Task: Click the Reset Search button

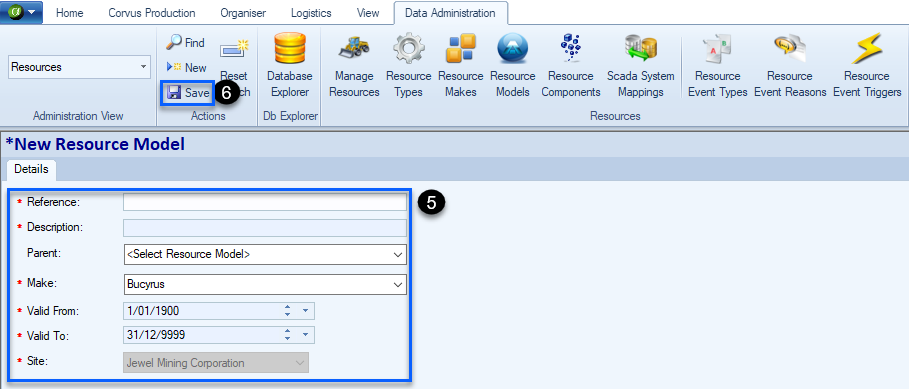Action: click(x=234, y=67)
